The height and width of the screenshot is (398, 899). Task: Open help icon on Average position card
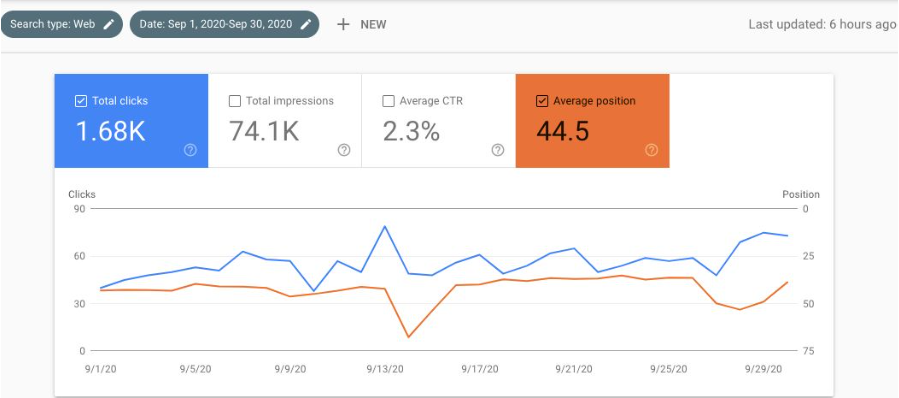[651, 150]
